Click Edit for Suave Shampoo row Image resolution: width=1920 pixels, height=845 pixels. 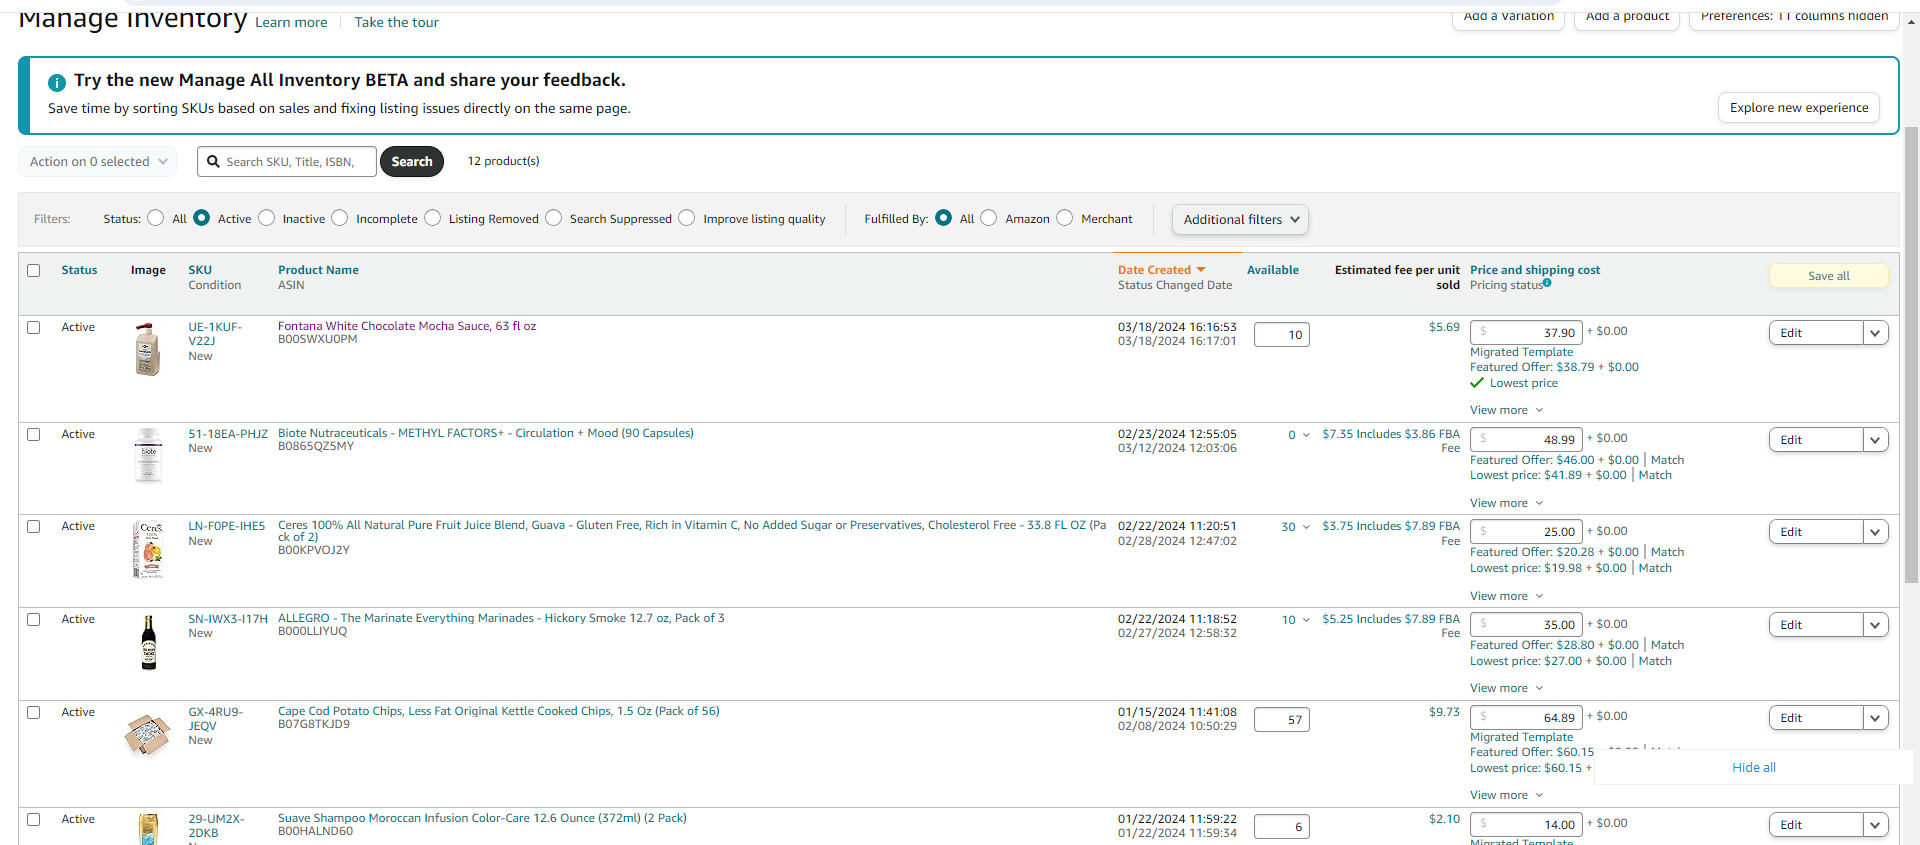(1816, 825)
